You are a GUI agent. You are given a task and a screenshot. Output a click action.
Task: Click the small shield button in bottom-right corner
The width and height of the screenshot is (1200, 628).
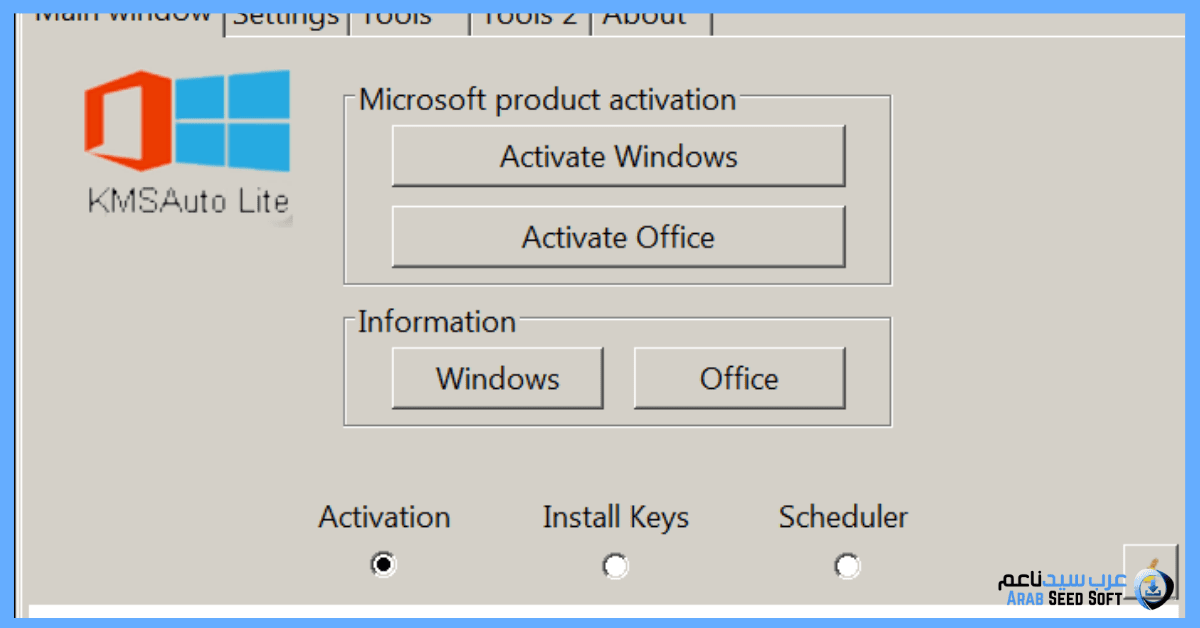tap(1152, 570)
